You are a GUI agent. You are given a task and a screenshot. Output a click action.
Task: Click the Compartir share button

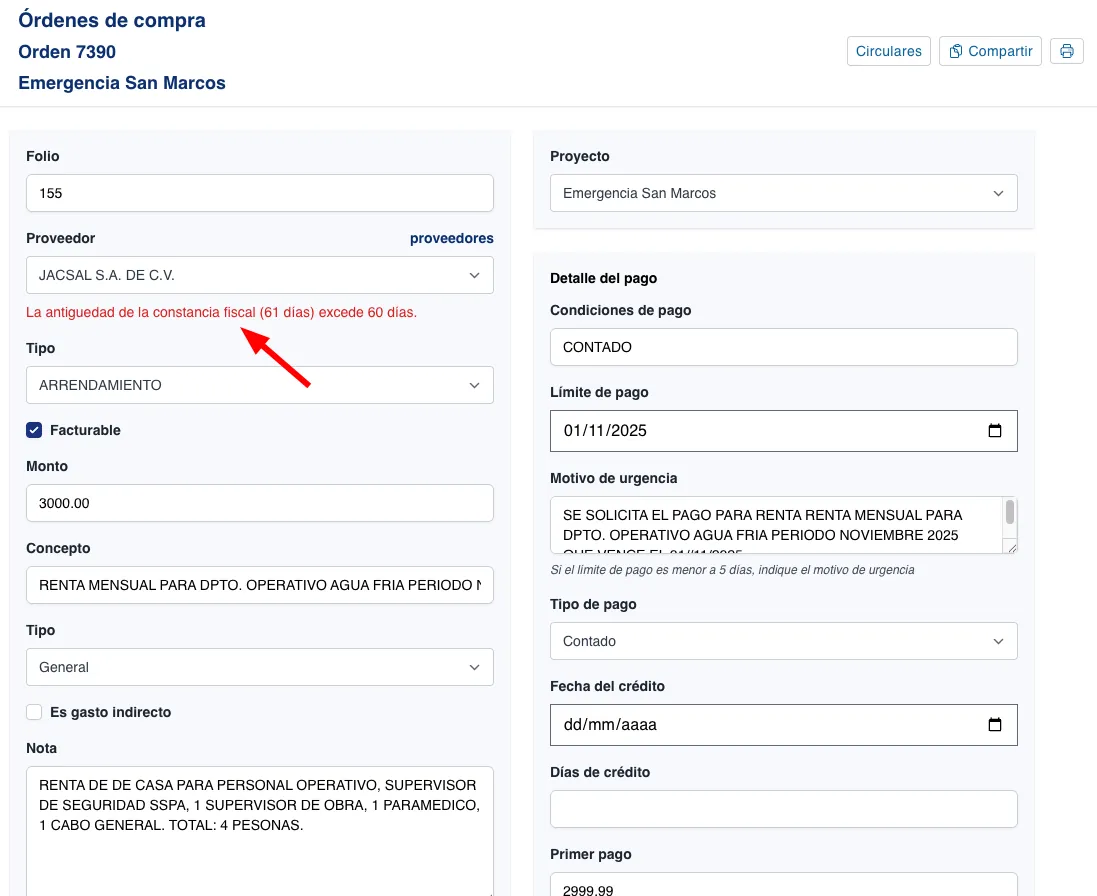990,51
